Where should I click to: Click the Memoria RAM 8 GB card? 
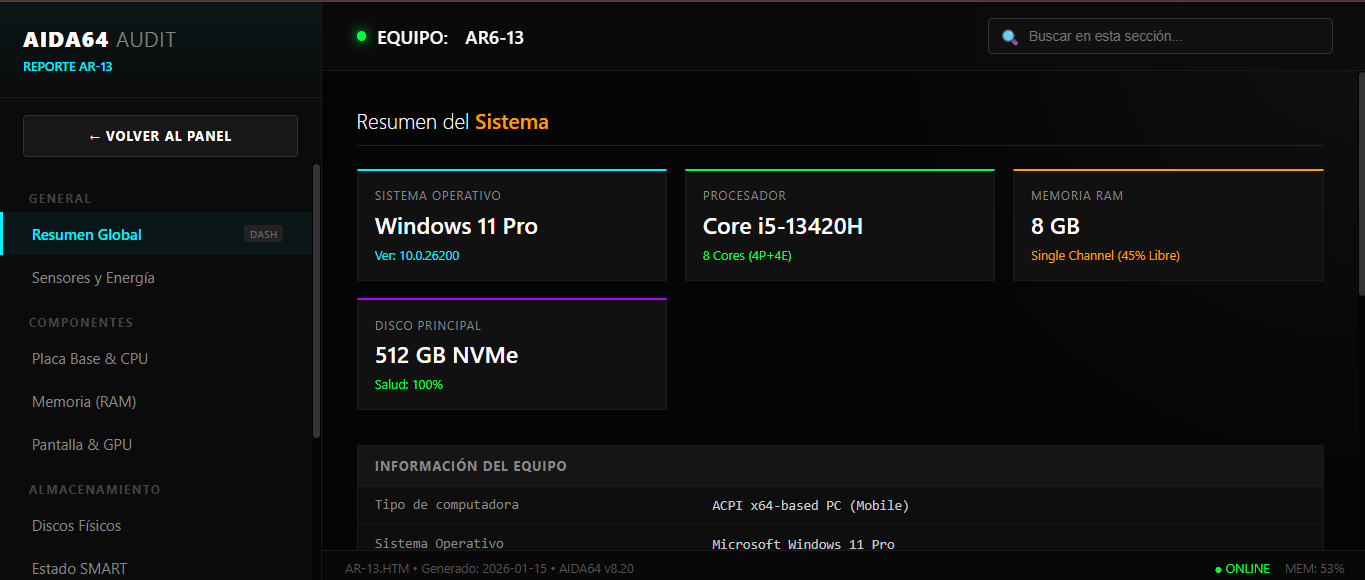[x=1167, y=225]
